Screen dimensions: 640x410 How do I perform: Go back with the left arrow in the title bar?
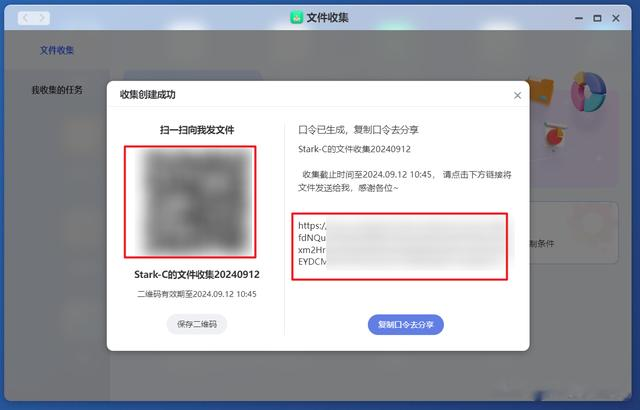pos(26,18)
